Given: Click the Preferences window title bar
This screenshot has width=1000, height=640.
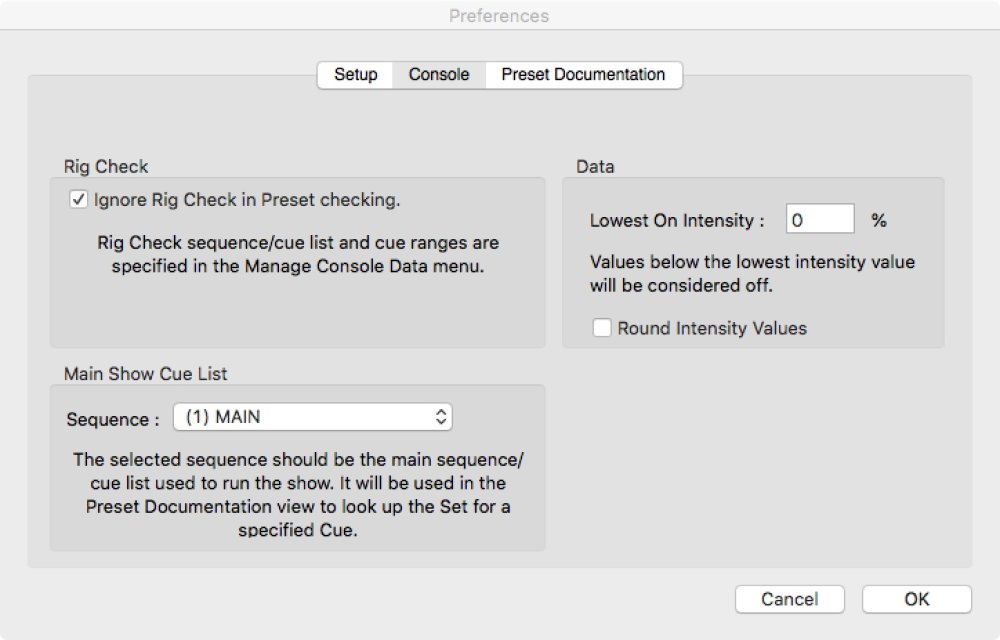Looking at the screenshot, I should (500, 15).
